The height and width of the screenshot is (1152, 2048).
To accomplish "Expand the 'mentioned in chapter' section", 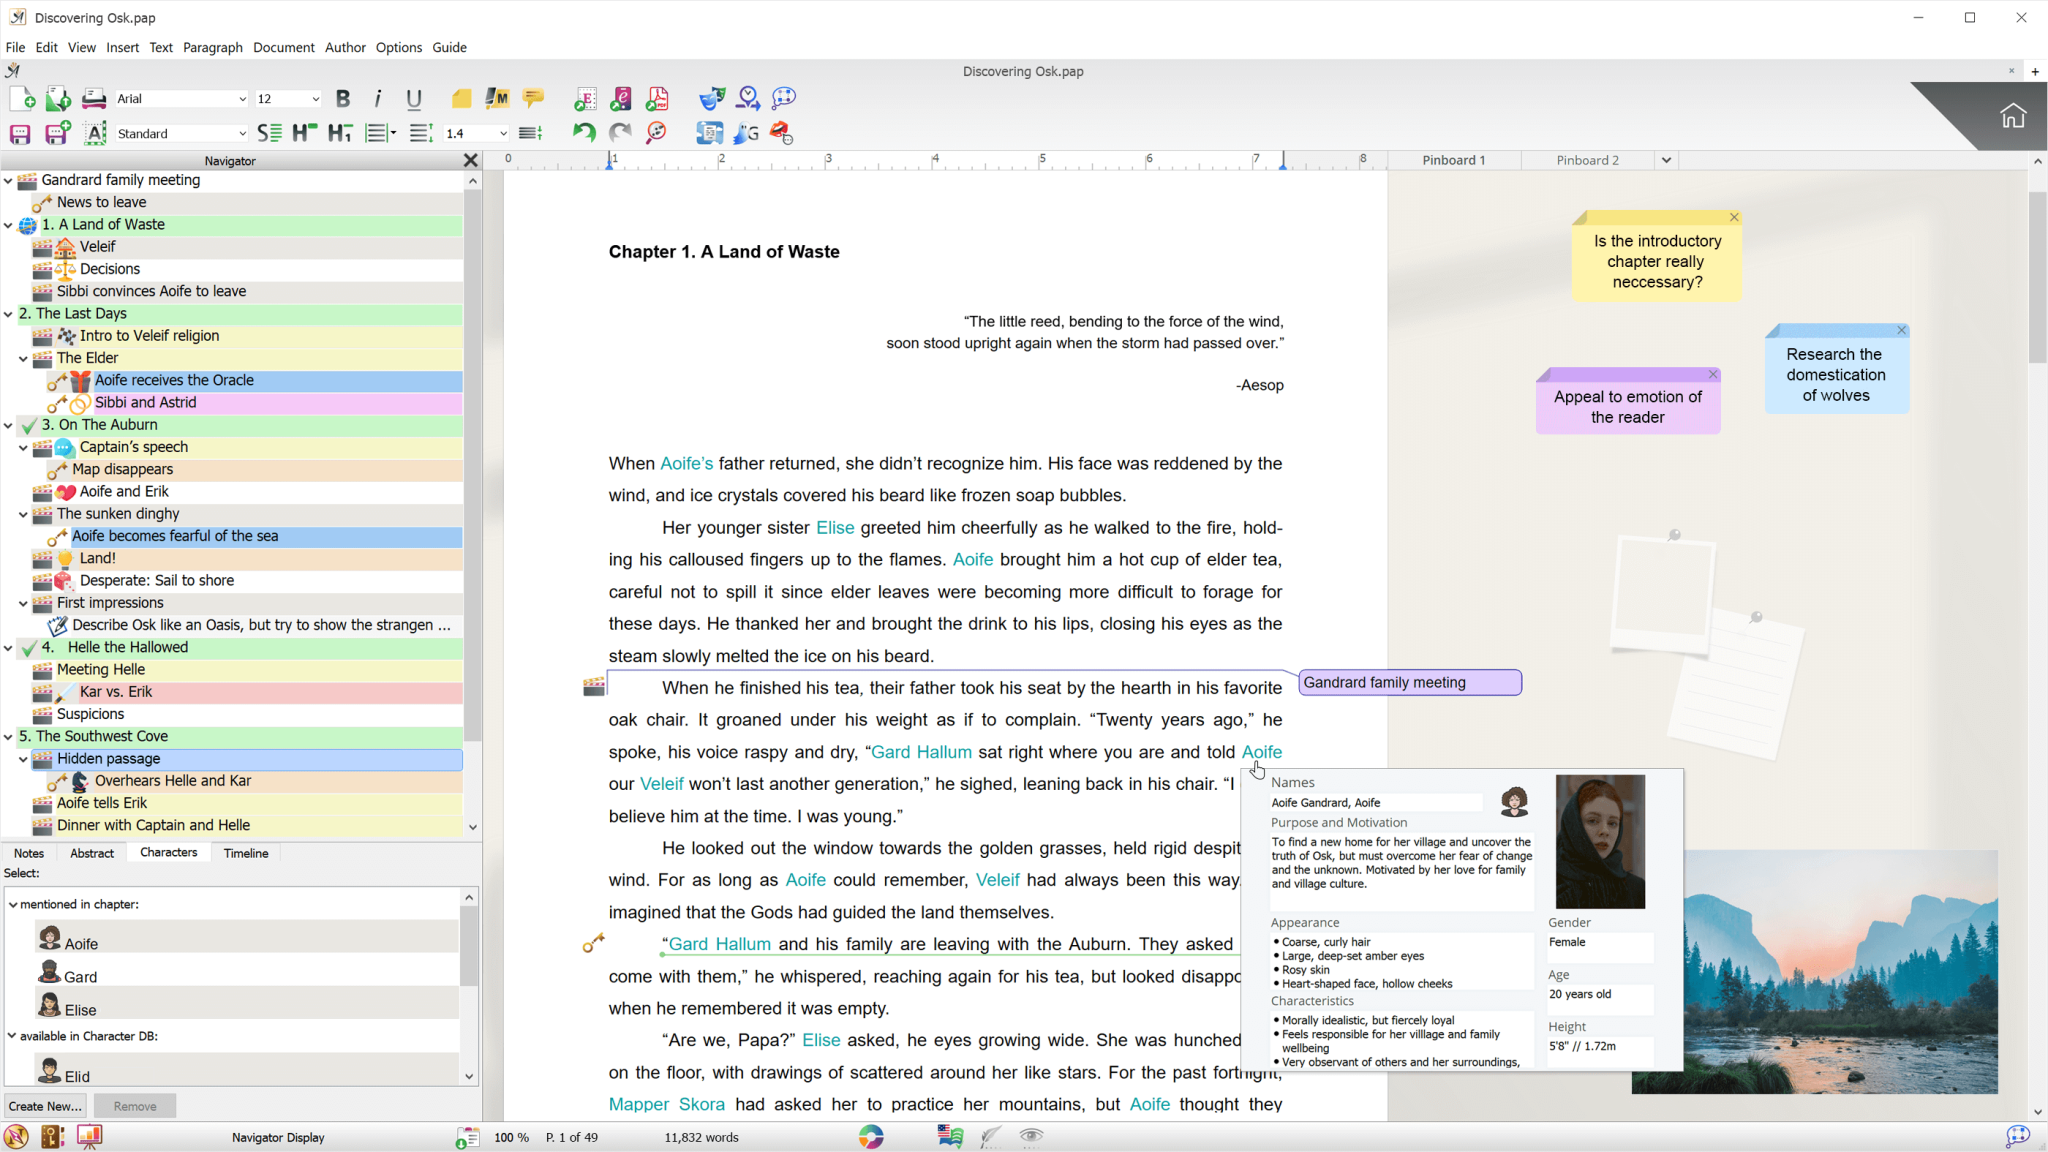I will tap(12, 903).
